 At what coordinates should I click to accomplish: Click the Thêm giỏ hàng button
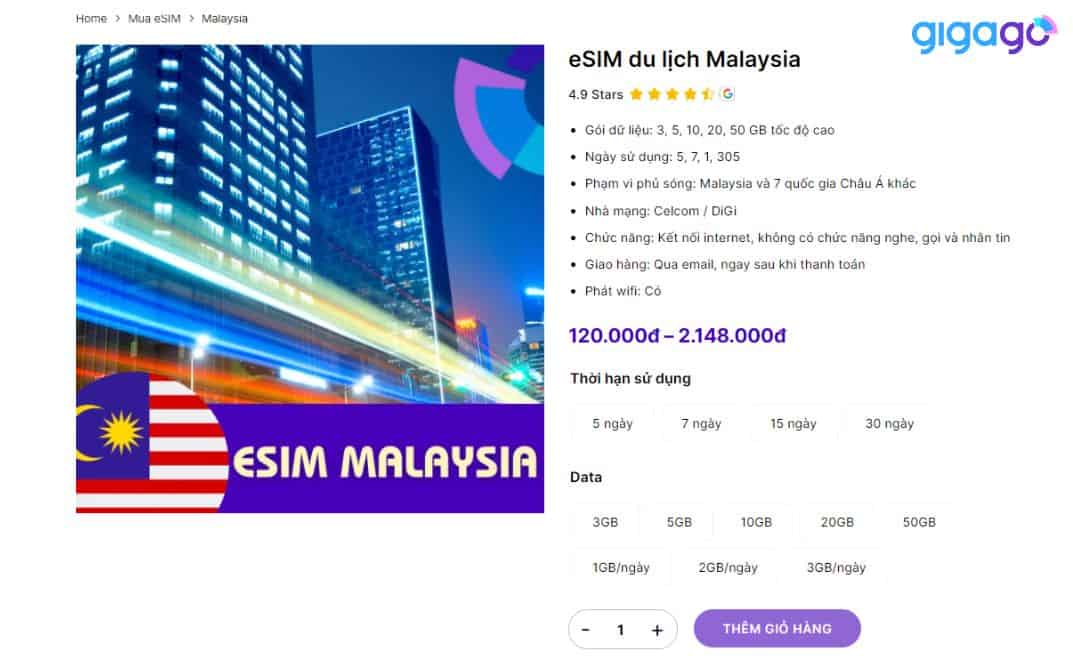tap(777, 628)
